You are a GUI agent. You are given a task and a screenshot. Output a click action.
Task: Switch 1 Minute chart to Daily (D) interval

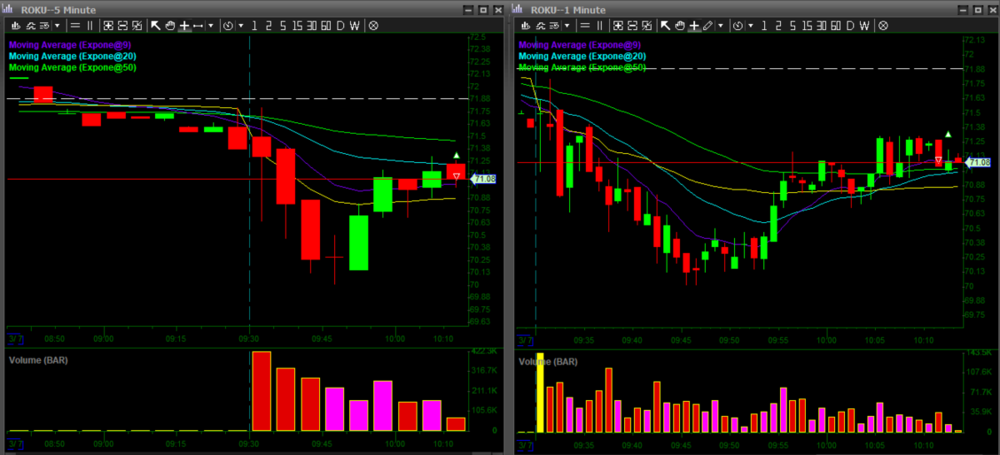click(849, 25)
